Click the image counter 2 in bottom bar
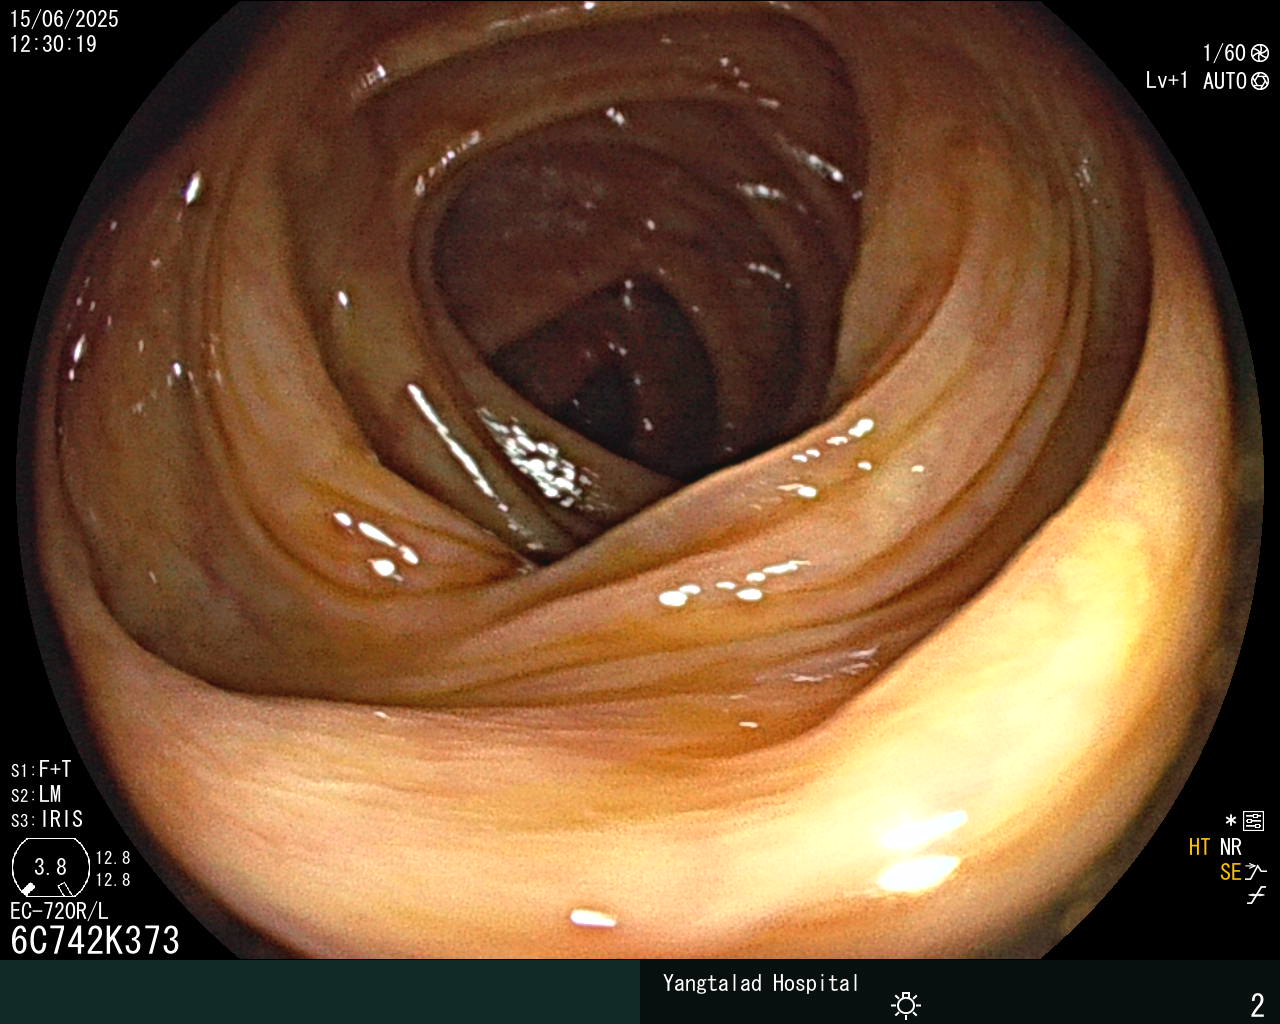1280x1024 pixels. 1258,1004
